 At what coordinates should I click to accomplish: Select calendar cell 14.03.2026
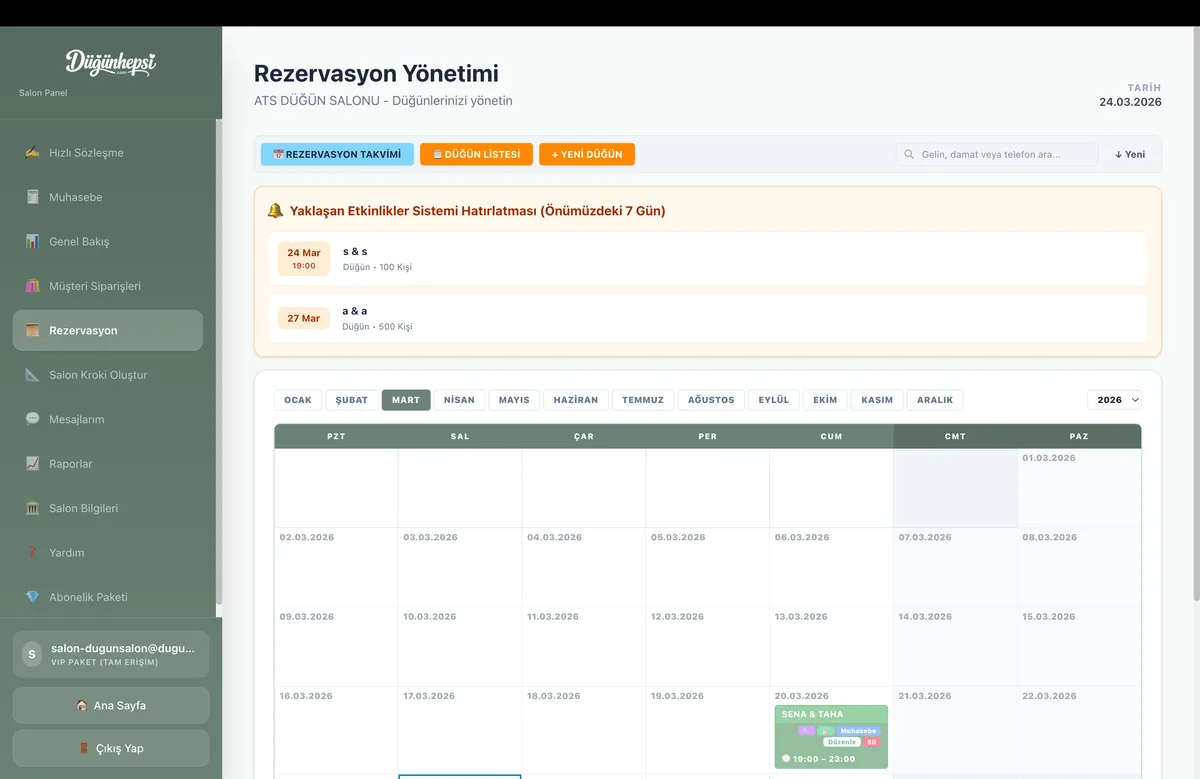[955, 646]
